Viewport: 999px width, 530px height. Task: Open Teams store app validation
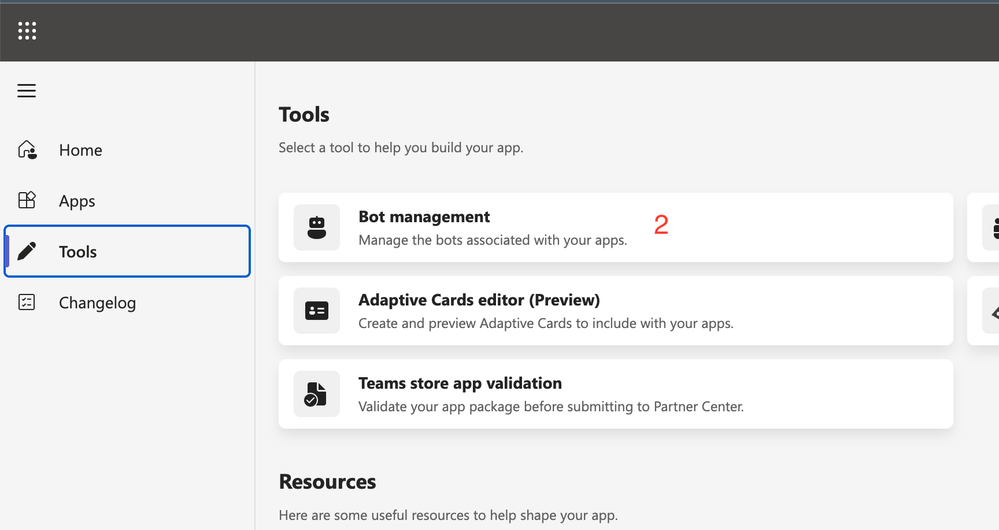click(x=460, y=383)
